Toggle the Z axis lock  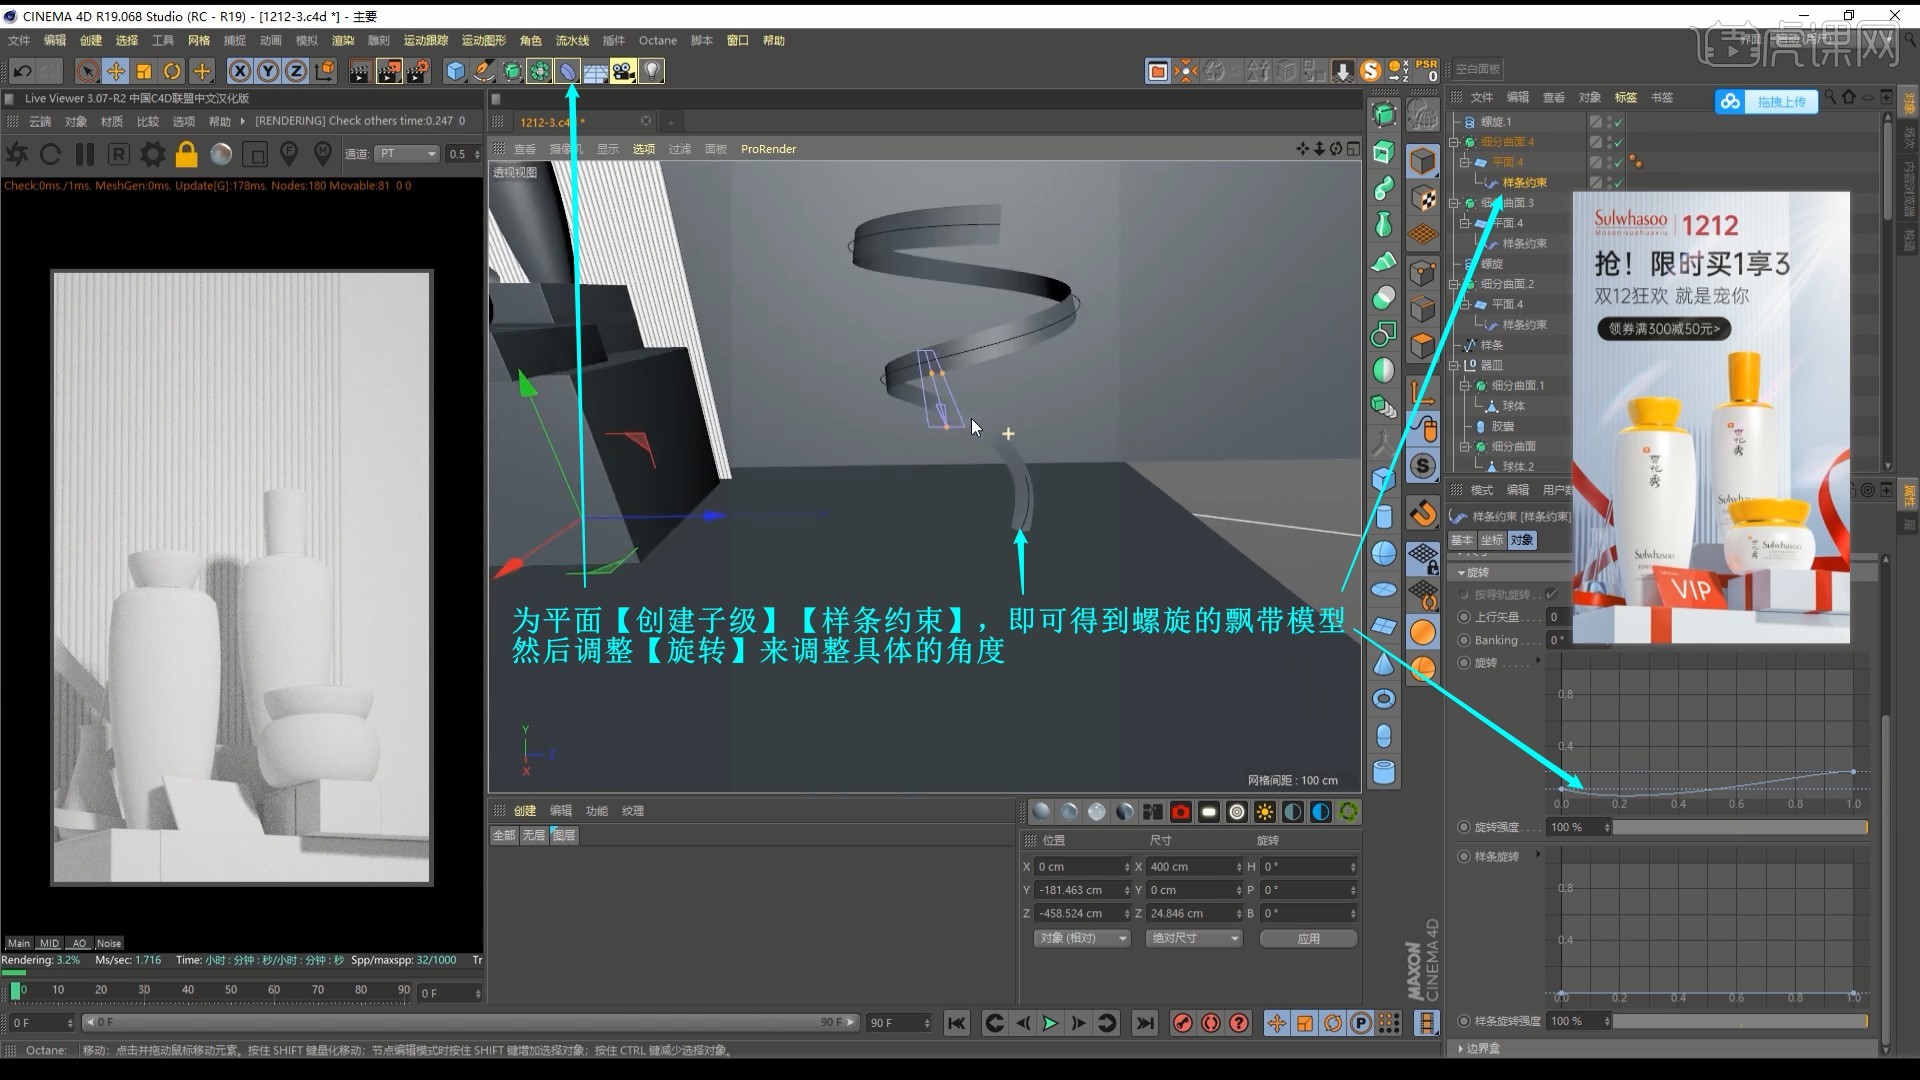pyautogui.click(x=296, y=71)
